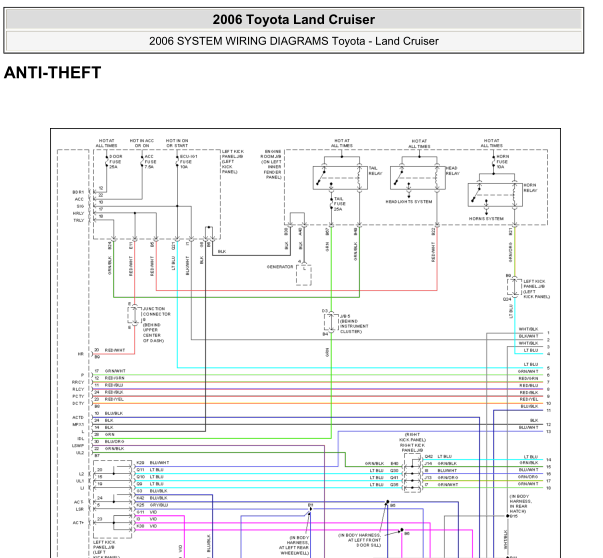Click the BDR1 terminal label
This screenshot has height=558, width=603.
point(78,192)
